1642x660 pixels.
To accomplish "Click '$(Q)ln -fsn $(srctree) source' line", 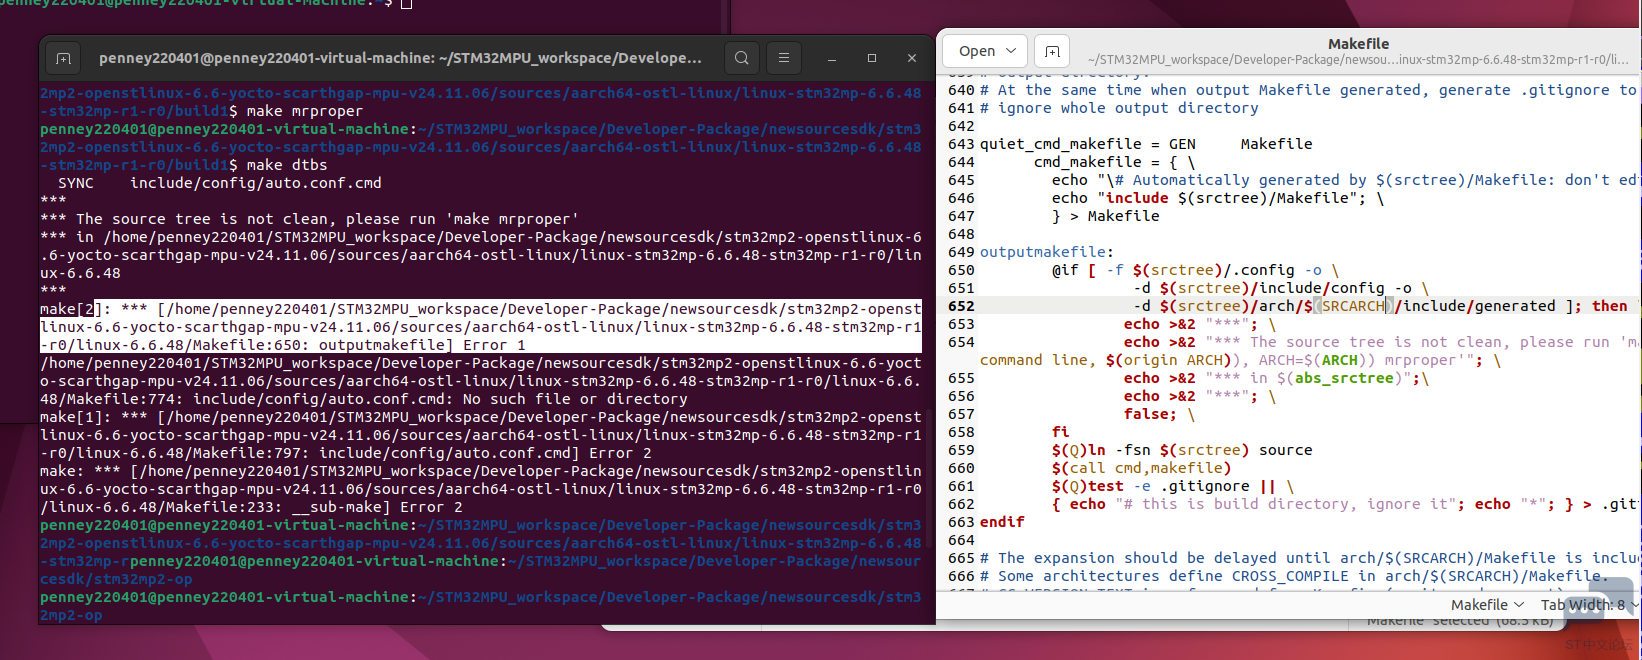I will pos(1182,450).
